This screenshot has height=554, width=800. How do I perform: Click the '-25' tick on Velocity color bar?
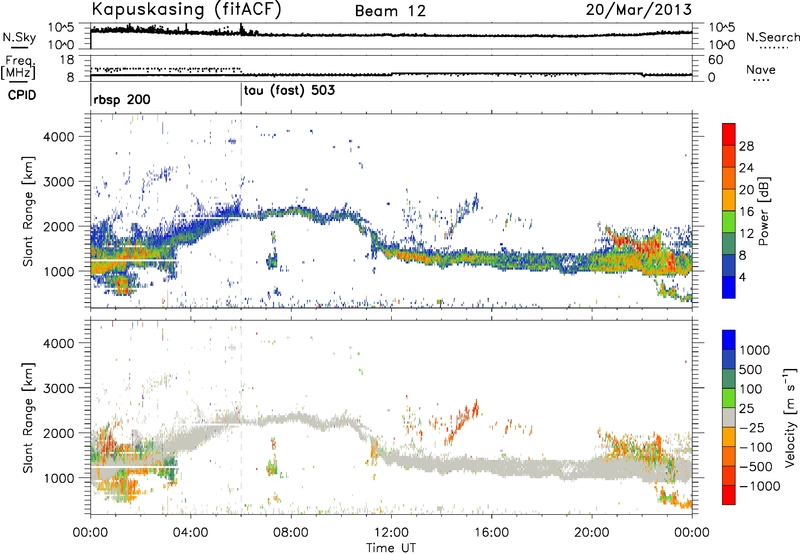click(x=752, y=427)
